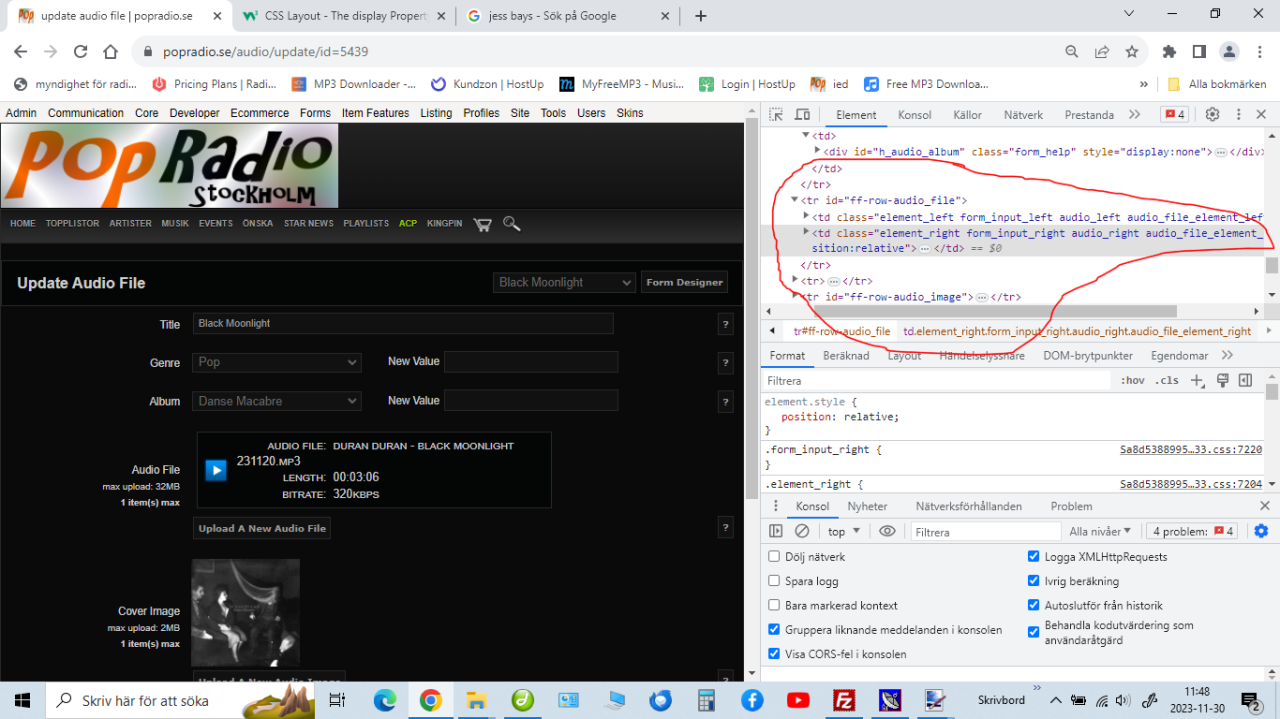1280x719 pixels.
Task: Bookmark this page with the star icon
Action: pyautogui.click(x=1132, y=52)
